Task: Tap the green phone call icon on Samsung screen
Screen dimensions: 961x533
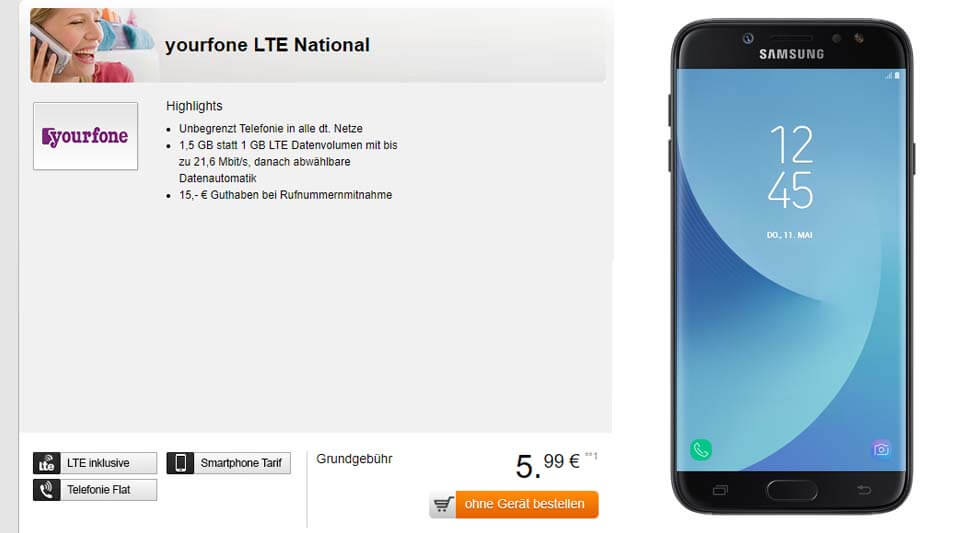Action: [701, 450]
